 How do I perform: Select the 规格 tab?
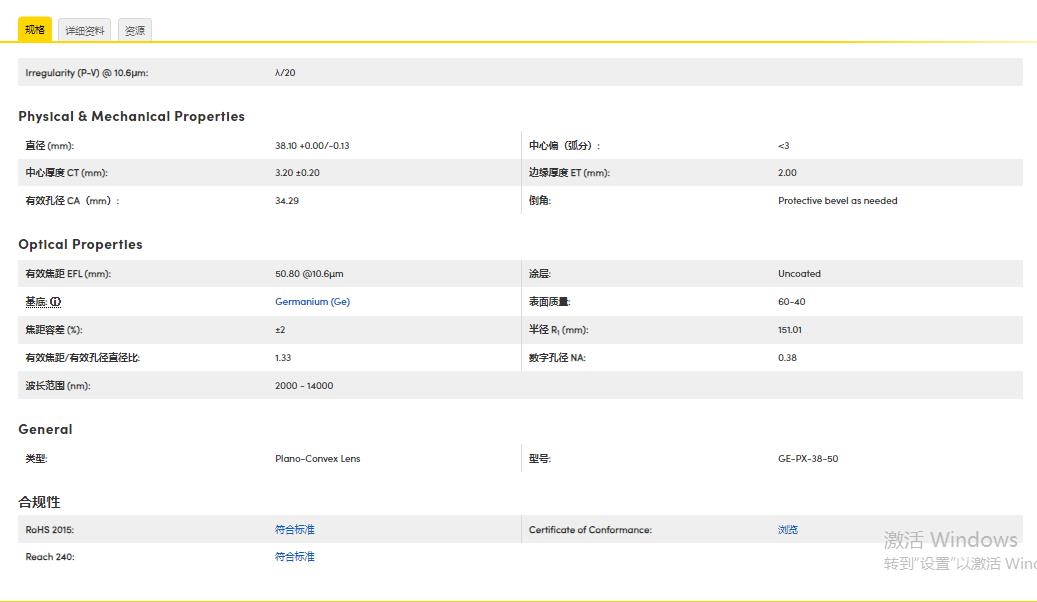coord(35,30)
